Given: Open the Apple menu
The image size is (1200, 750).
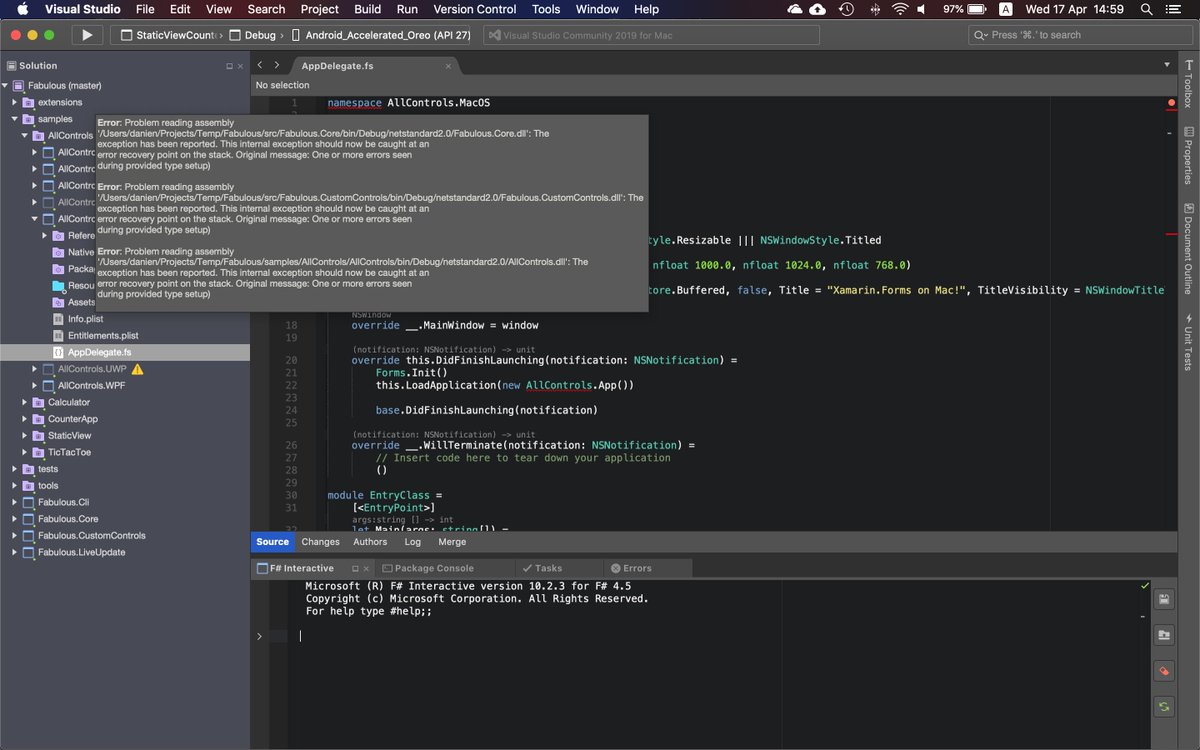Looking at the screenshot, I should [x=20, y=9].
